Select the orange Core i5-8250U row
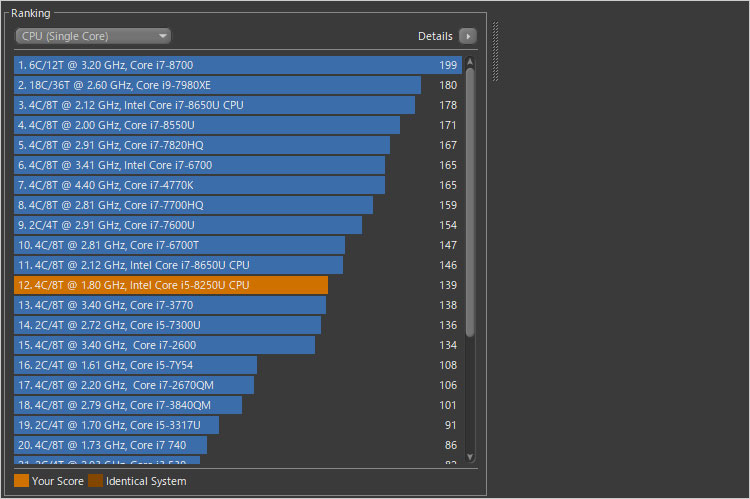 [238, 285]
